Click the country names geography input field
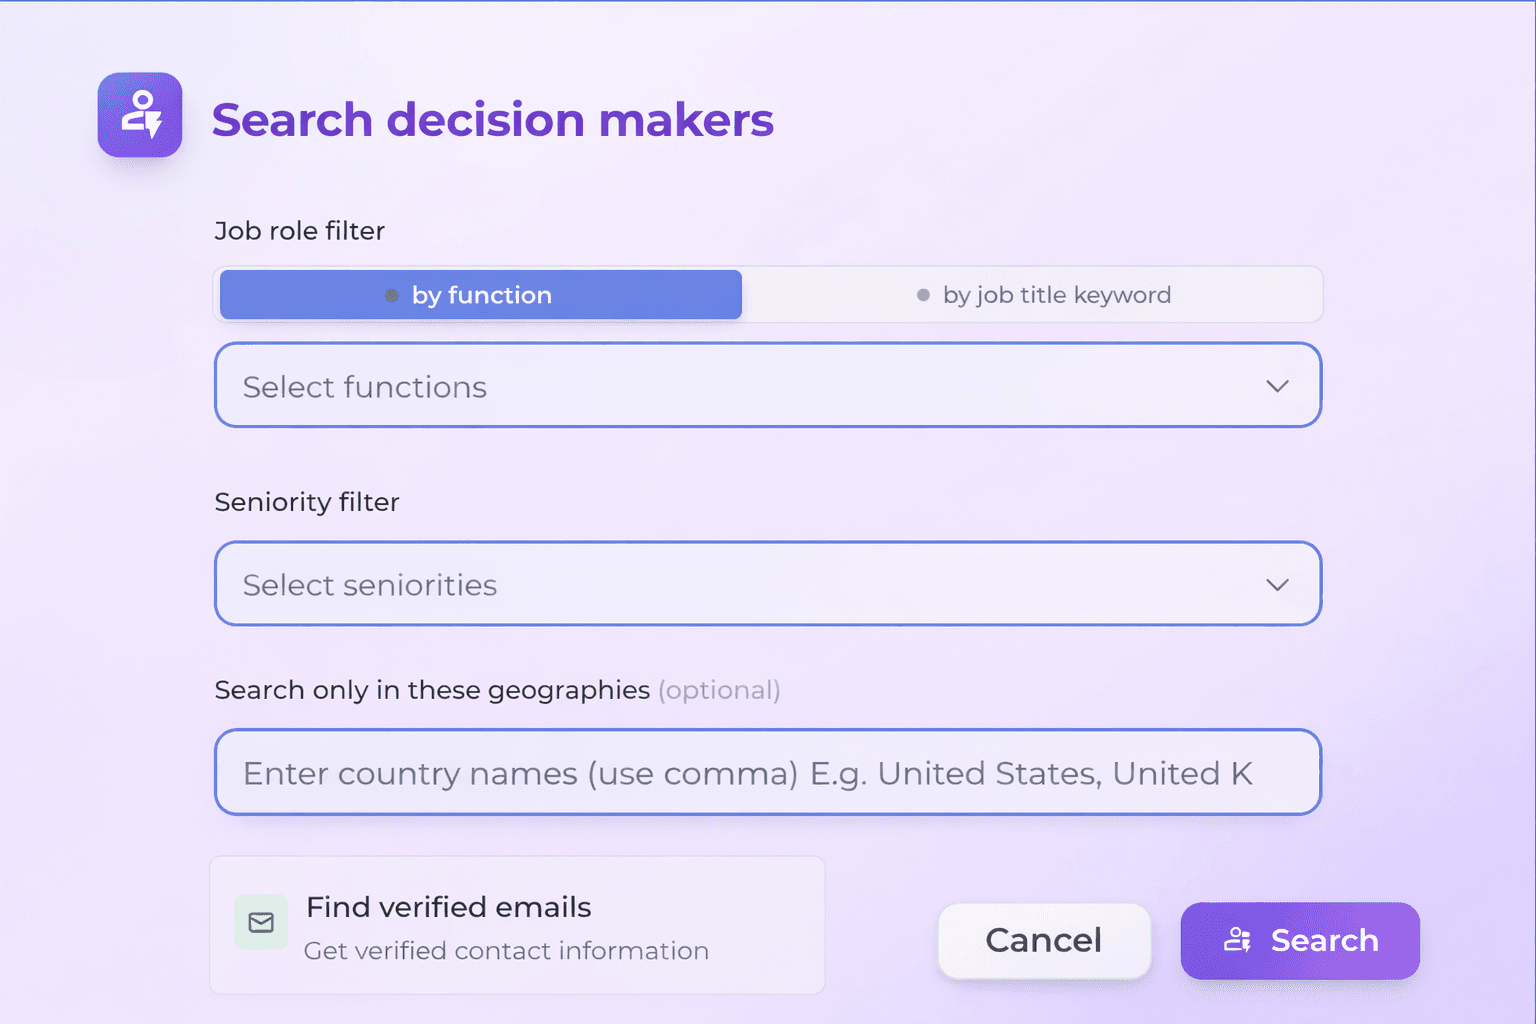1536x1024 pixels. point(767,772)
